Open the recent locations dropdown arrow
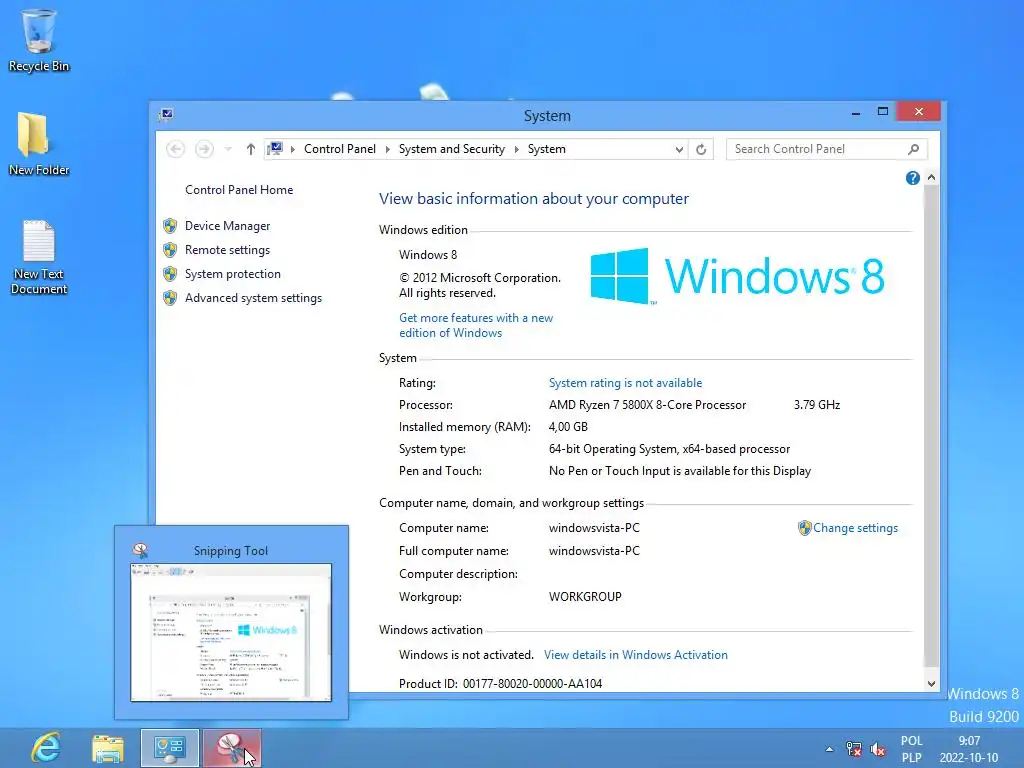The image size is (1024, 768). coord(228,150)
